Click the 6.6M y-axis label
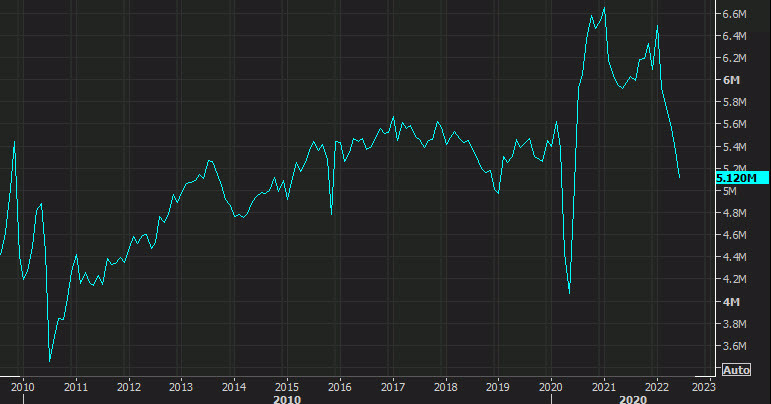The height and width of the screenshot is (404, 771). tap(734, 14)
